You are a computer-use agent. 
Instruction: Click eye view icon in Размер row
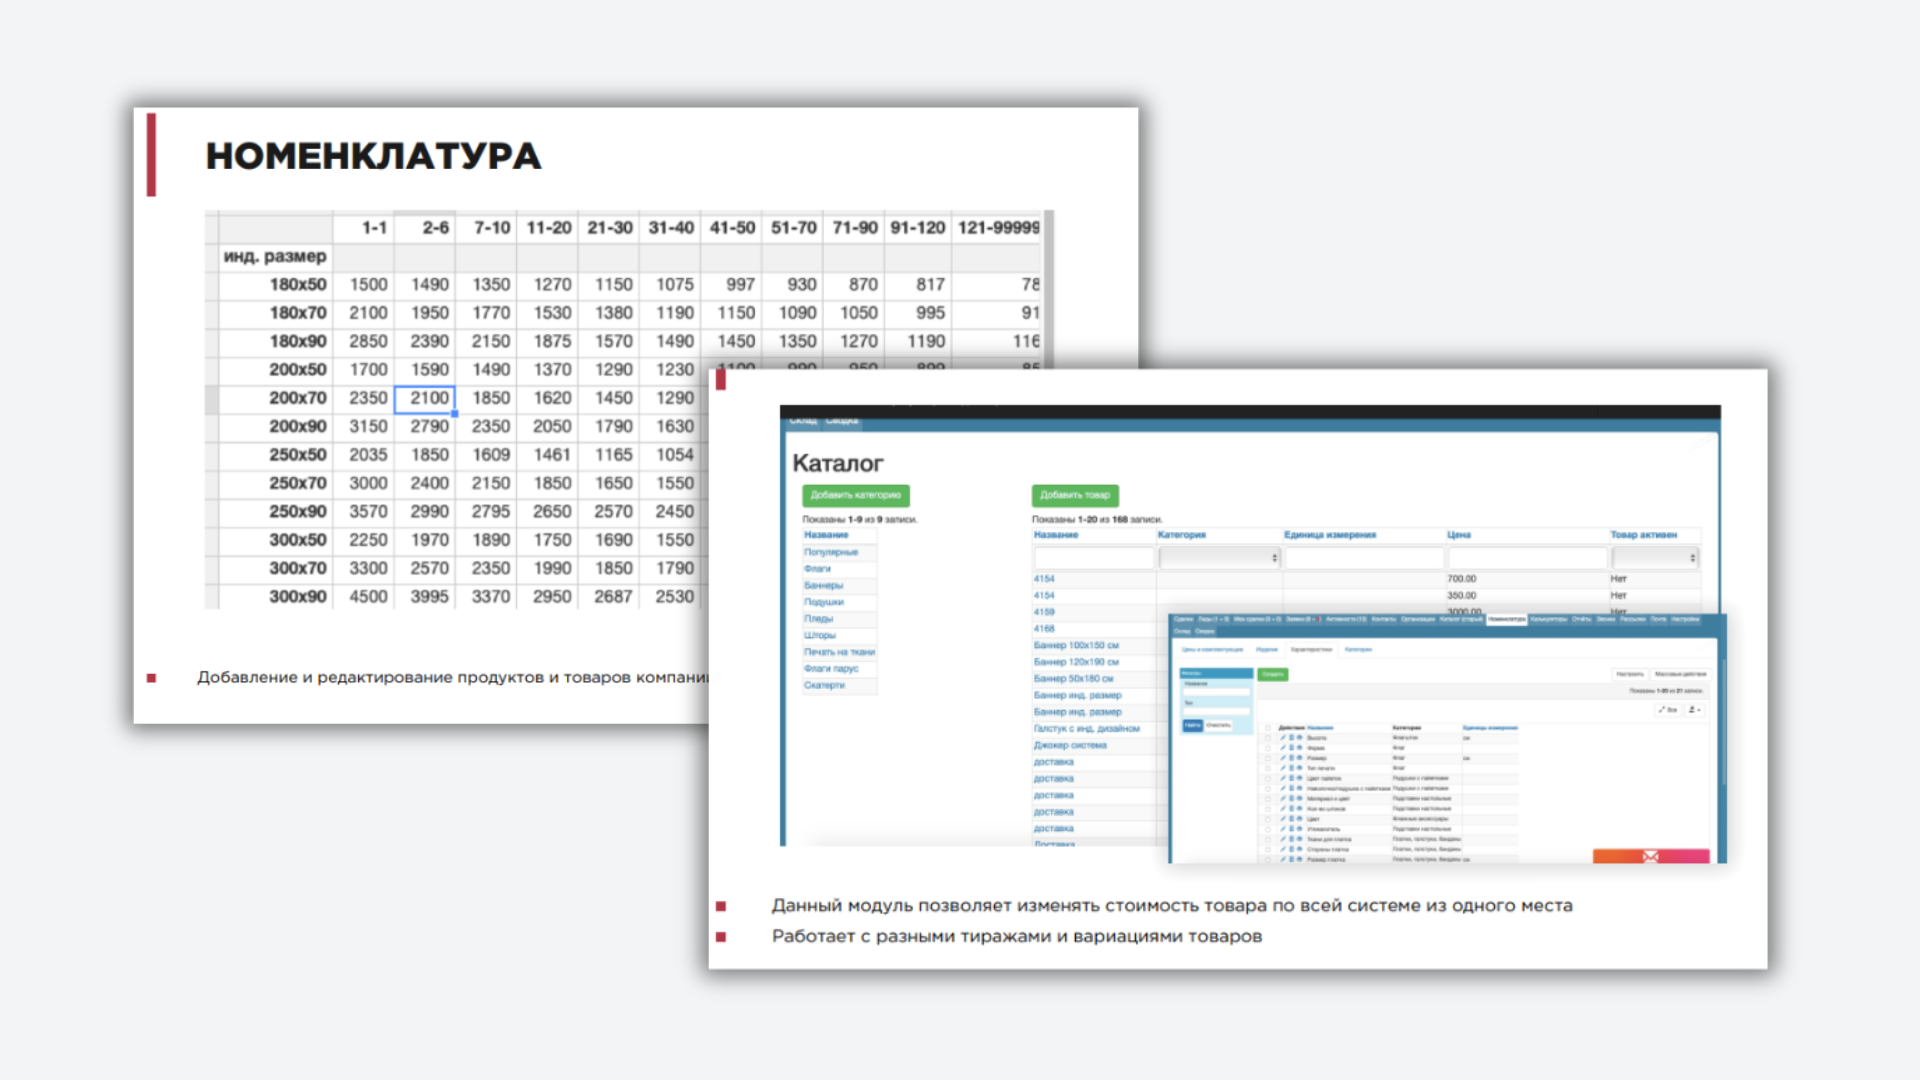(1299, 758)
